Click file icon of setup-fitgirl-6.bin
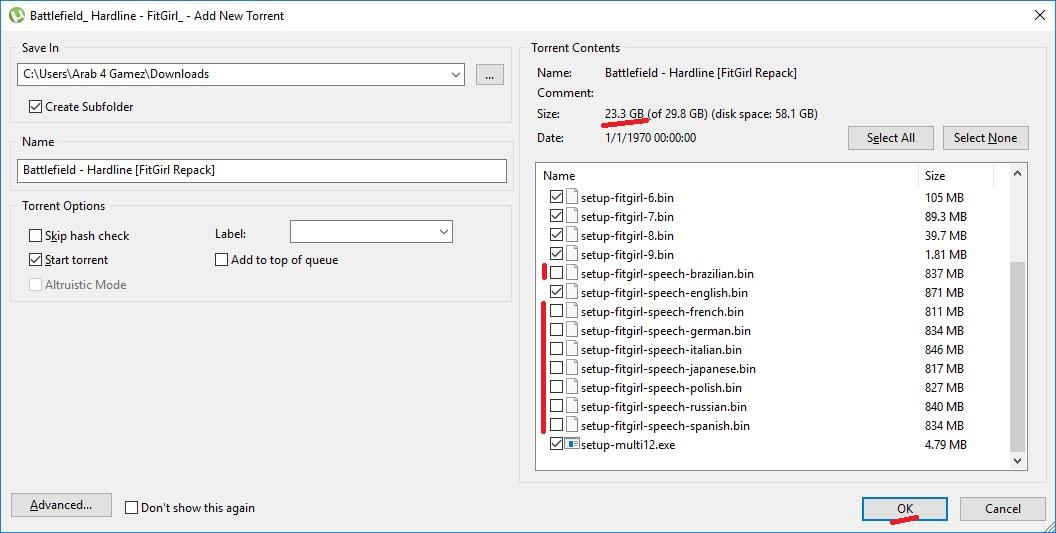1056x533 pixels. [x=572, y=197]
